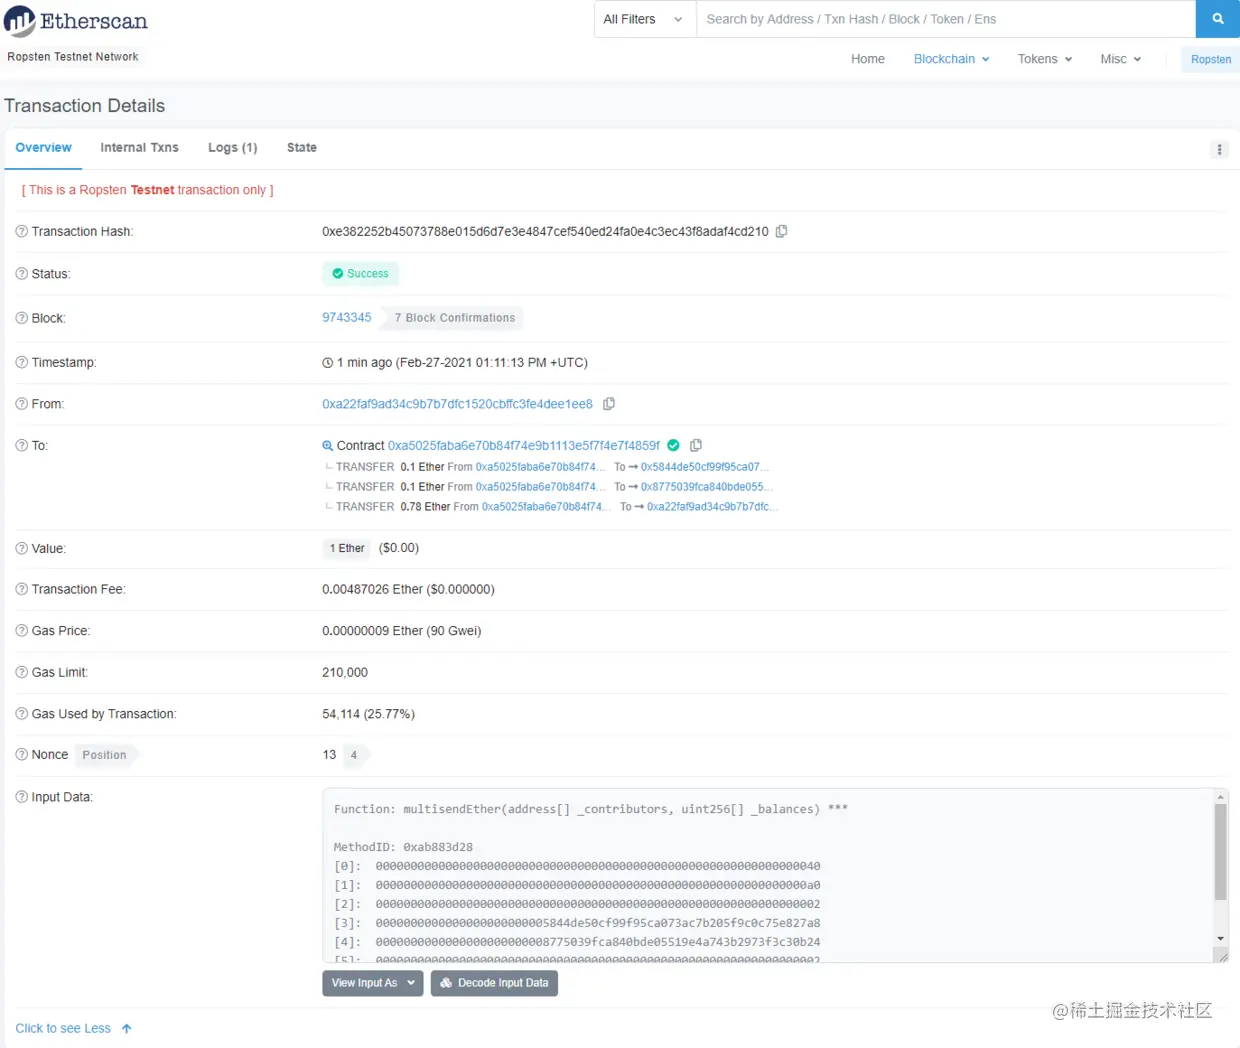Click the help icon next to To
Screen dimensions: 1240x1048
(x=21, y=445)
